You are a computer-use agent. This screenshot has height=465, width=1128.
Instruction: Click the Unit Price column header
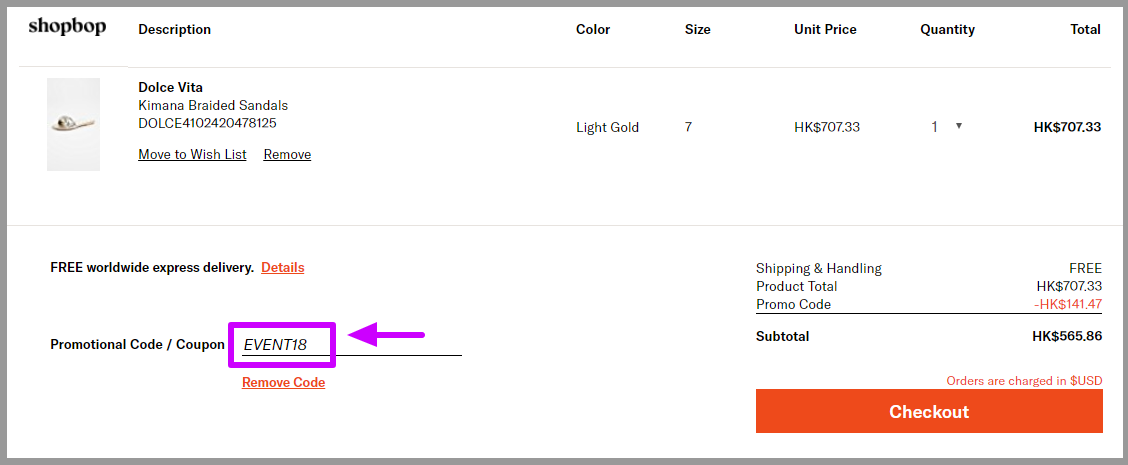pos(825,30)
